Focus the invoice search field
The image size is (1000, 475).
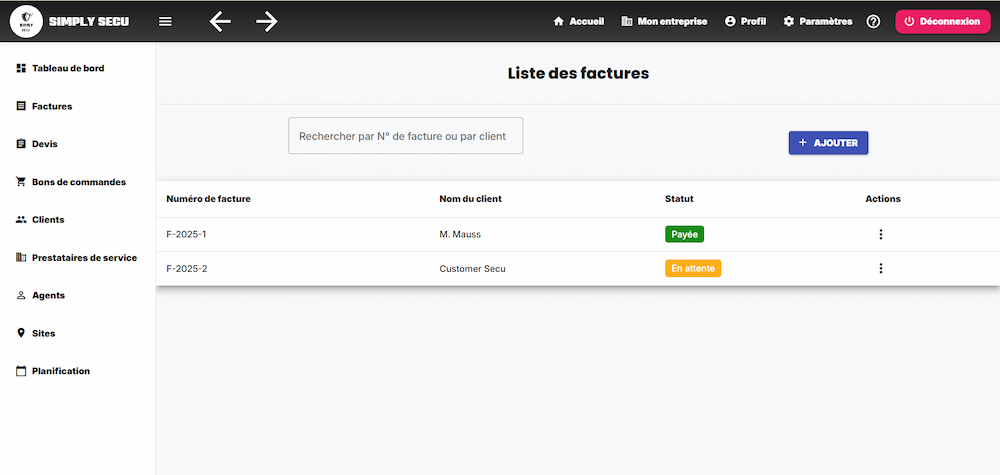coord(405,136)
